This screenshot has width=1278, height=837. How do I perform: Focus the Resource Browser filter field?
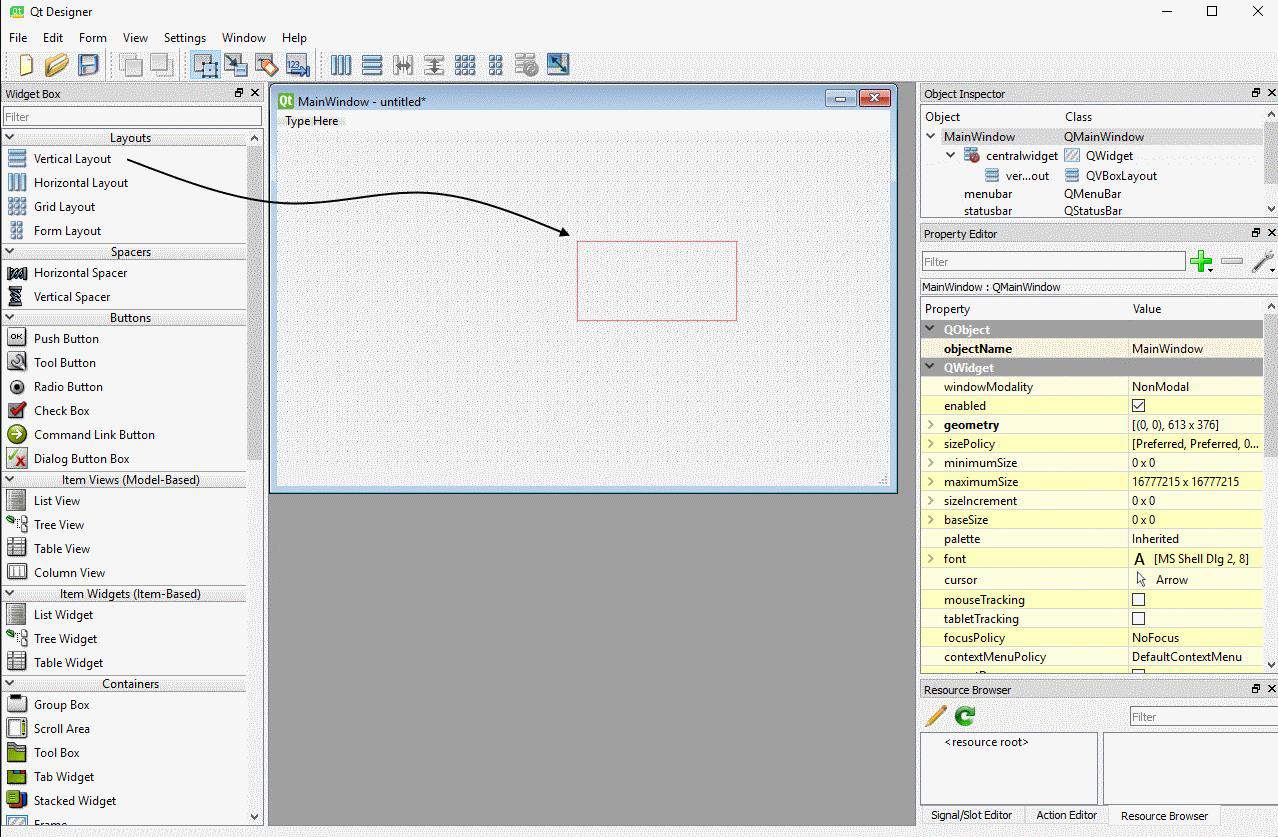(1203, 717)
